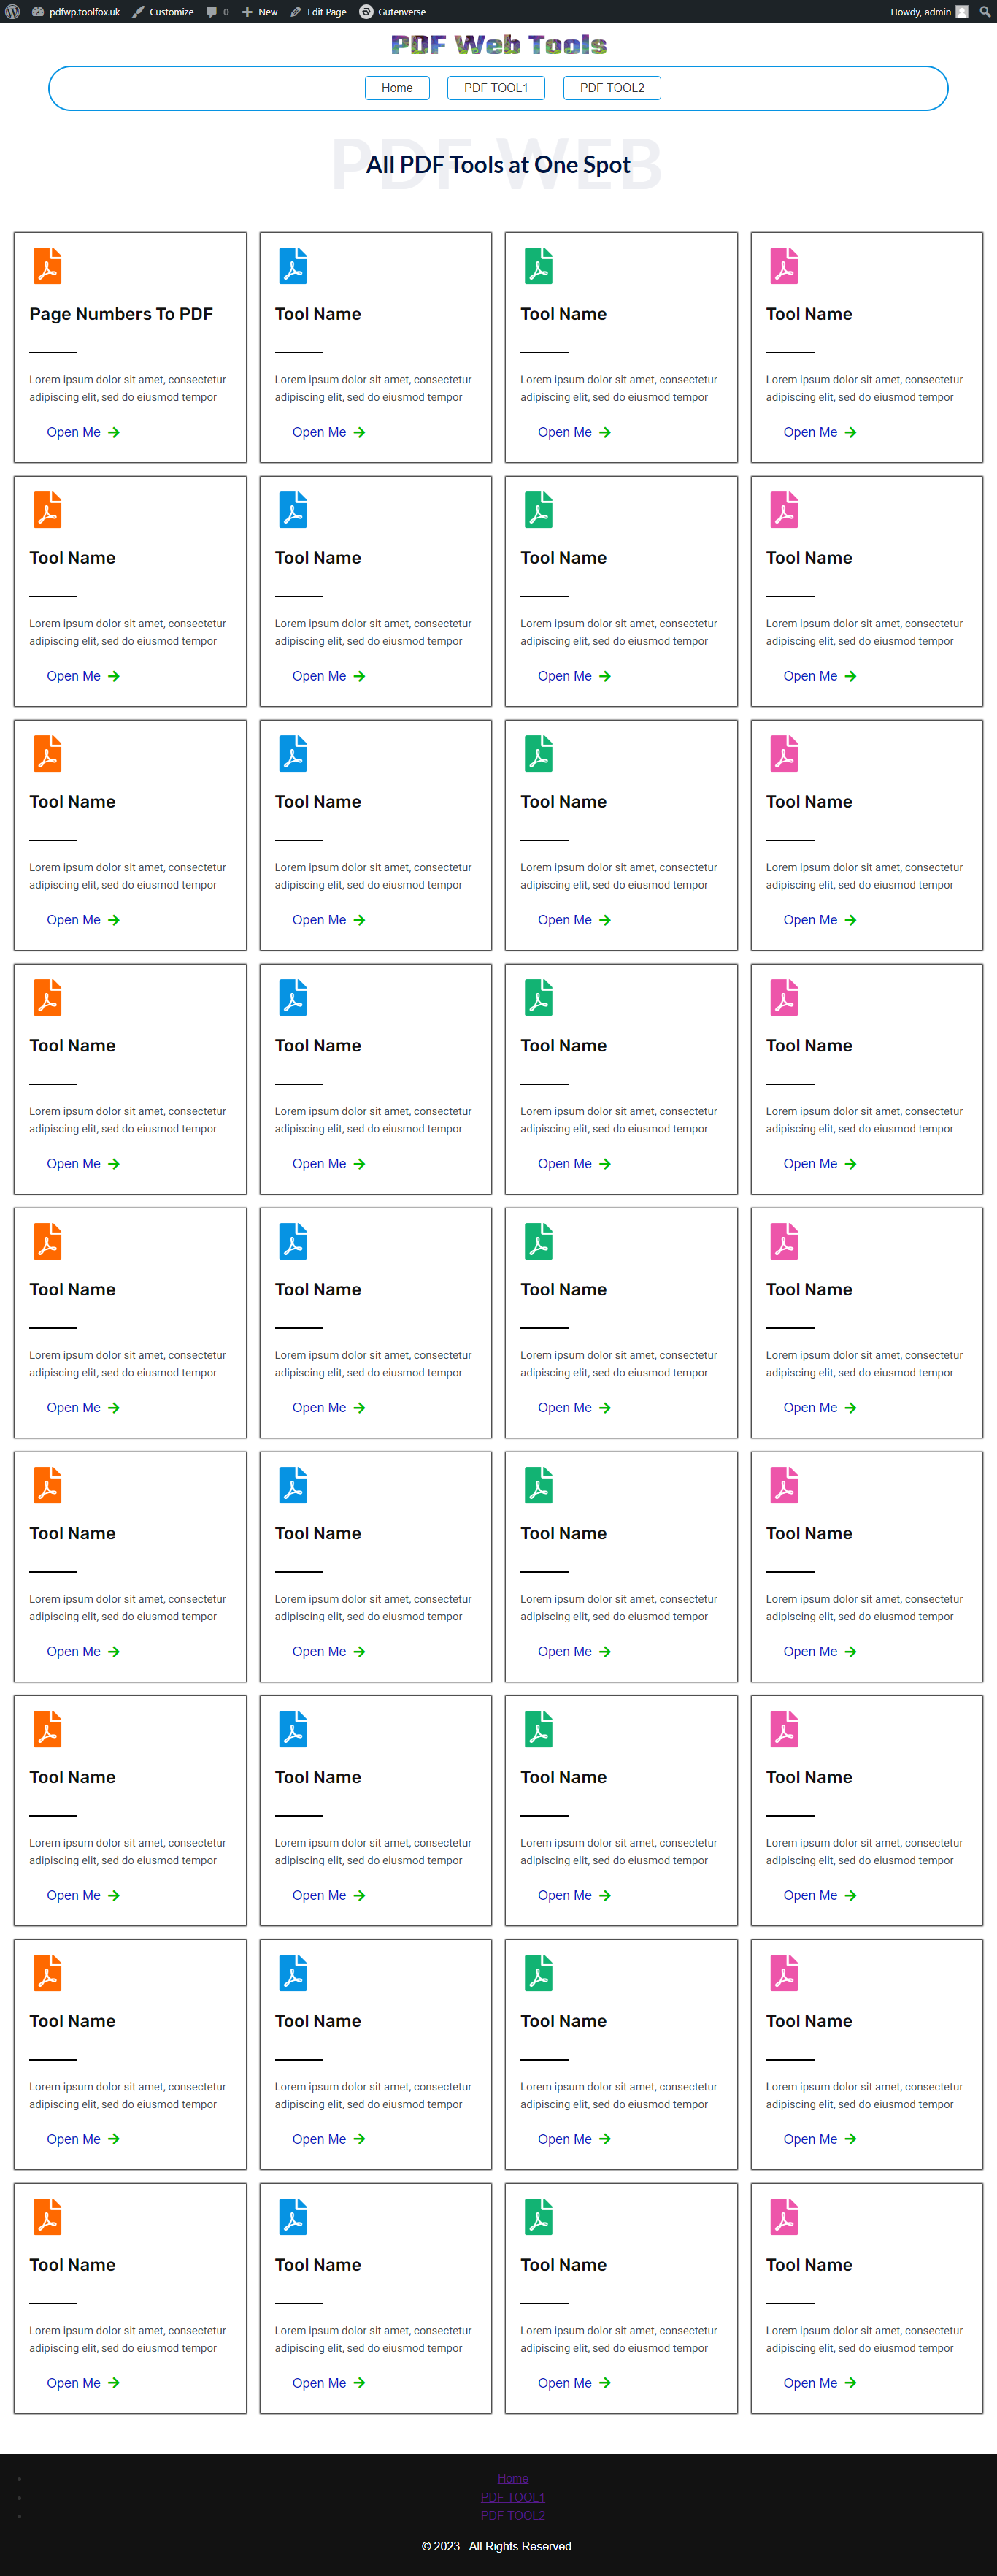Click the pink PDF icon in top row
The width and height of the screenshot is (997, 2576).
tap(784, 266)
